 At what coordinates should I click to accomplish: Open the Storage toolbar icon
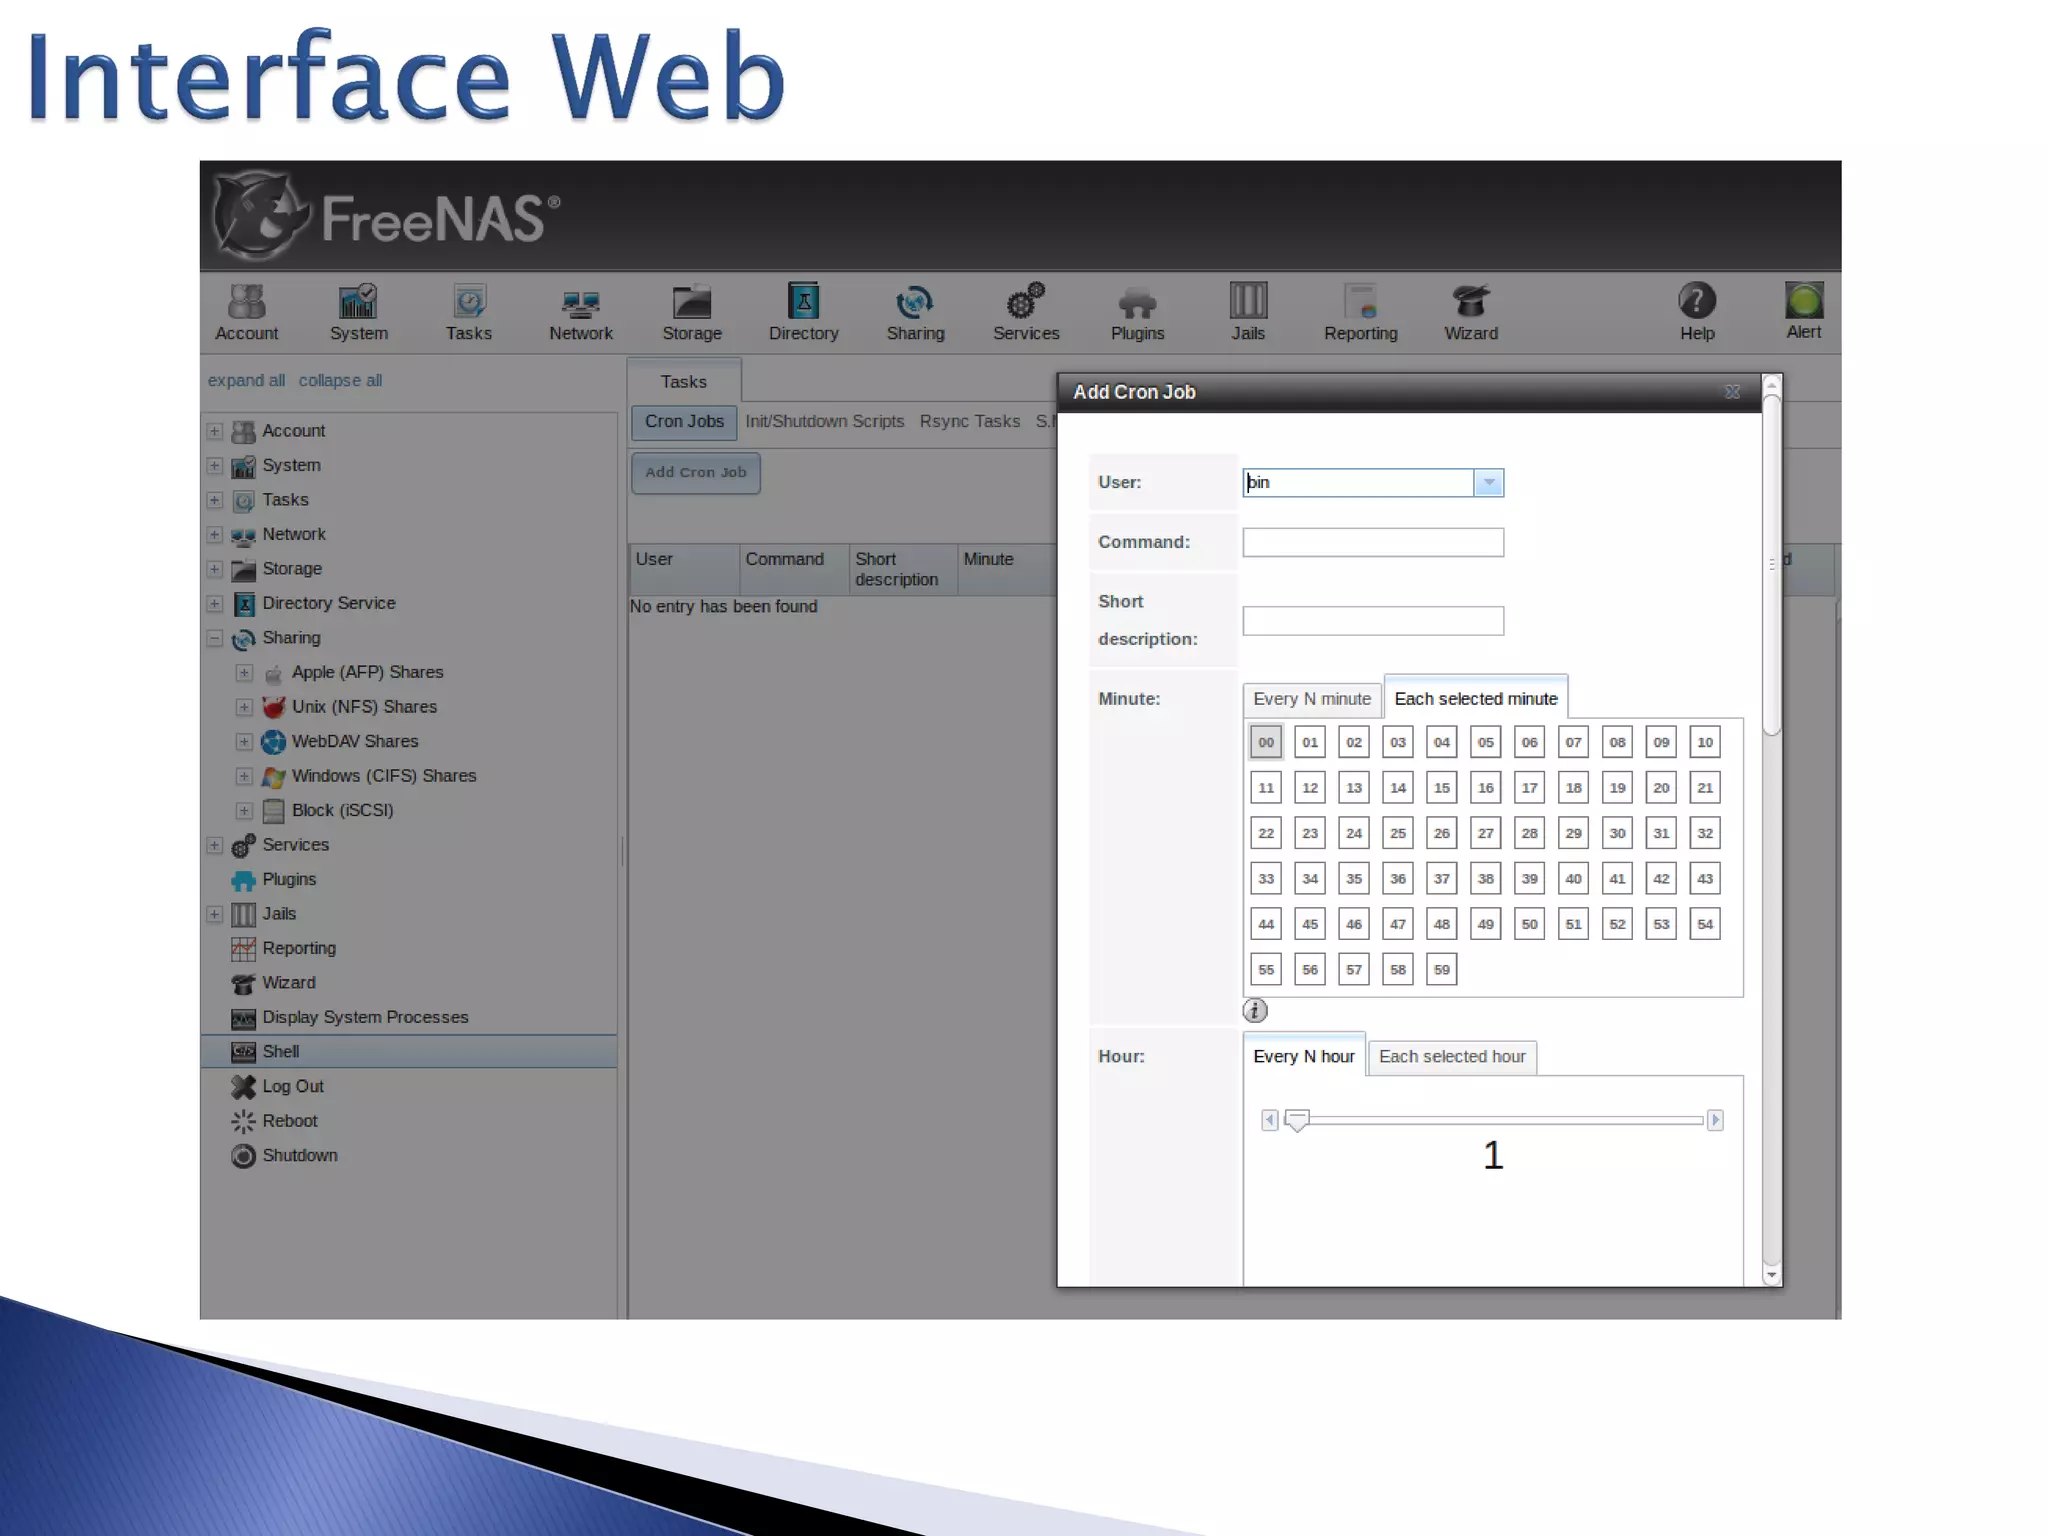point(691,303)
